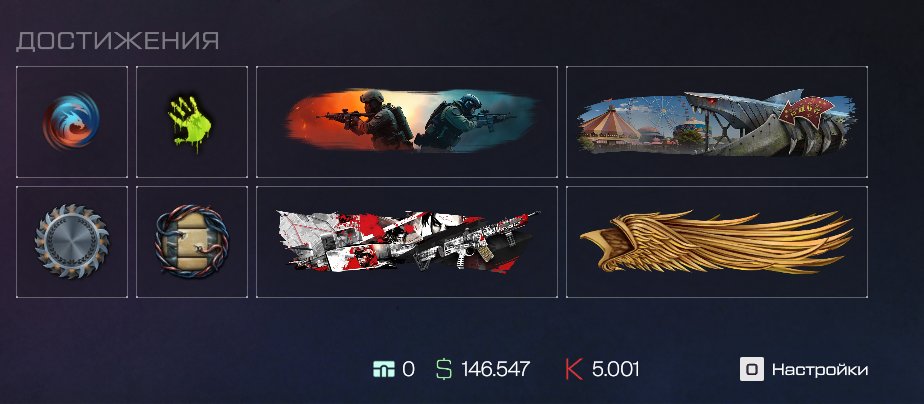Click the square key icon beside Настройки

[x=751, y=369]
